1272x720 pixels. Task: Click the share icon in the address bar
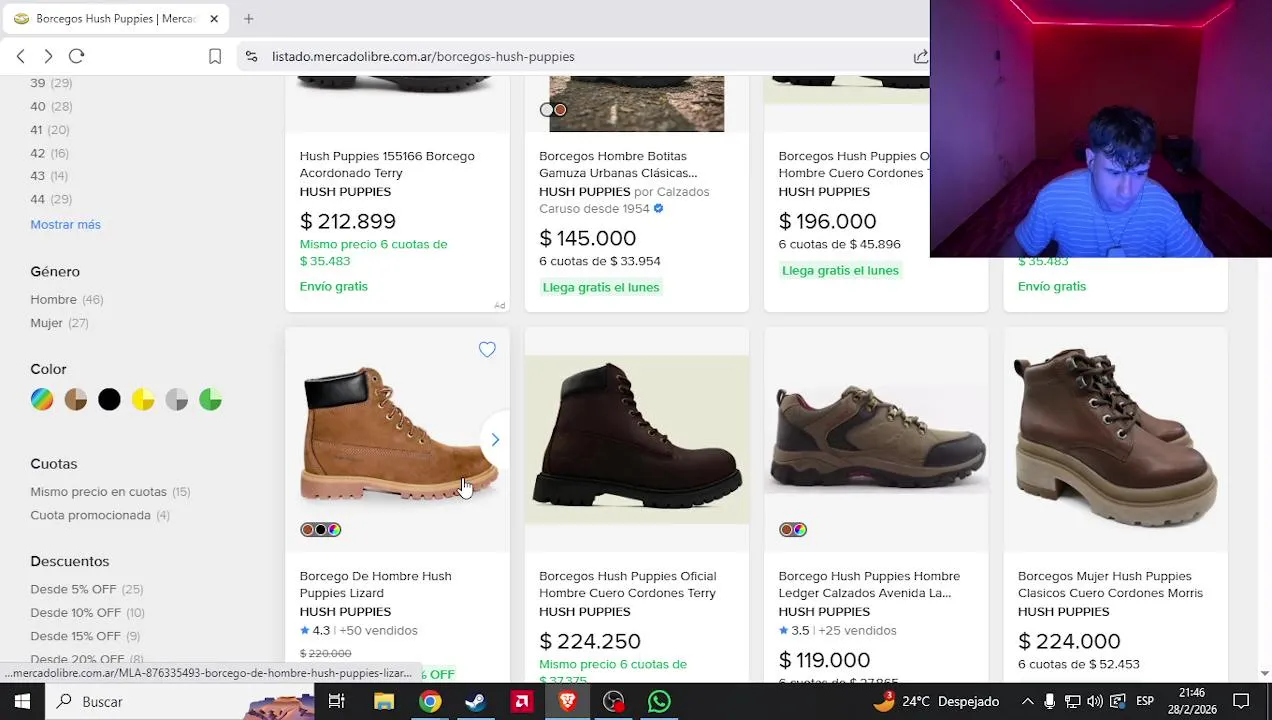920,56
